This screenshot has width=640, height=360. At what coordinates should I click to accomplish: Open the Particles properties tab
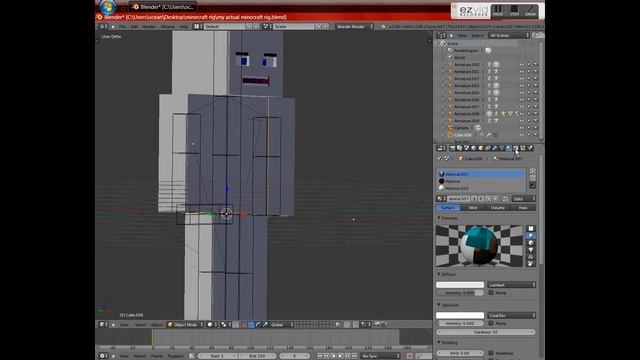[523, 148]
